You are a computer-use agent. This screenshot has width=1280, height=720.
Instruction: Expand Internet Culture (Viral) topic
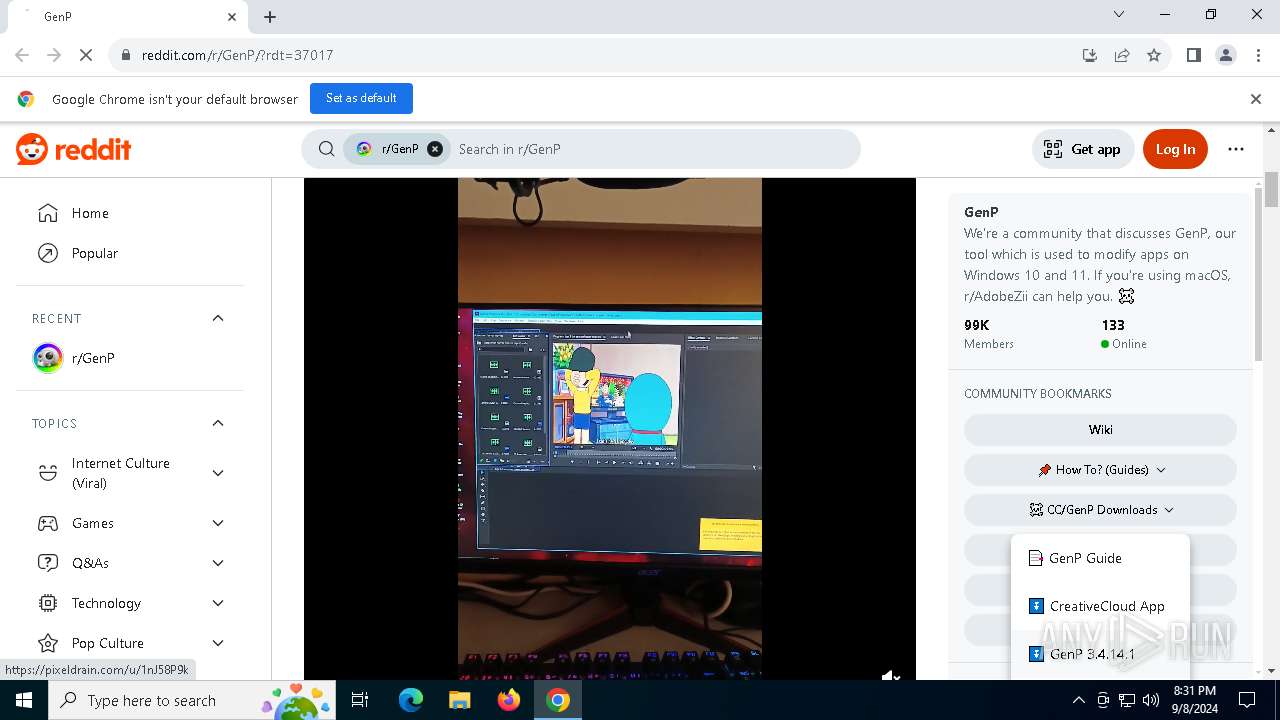coord(218,473)
